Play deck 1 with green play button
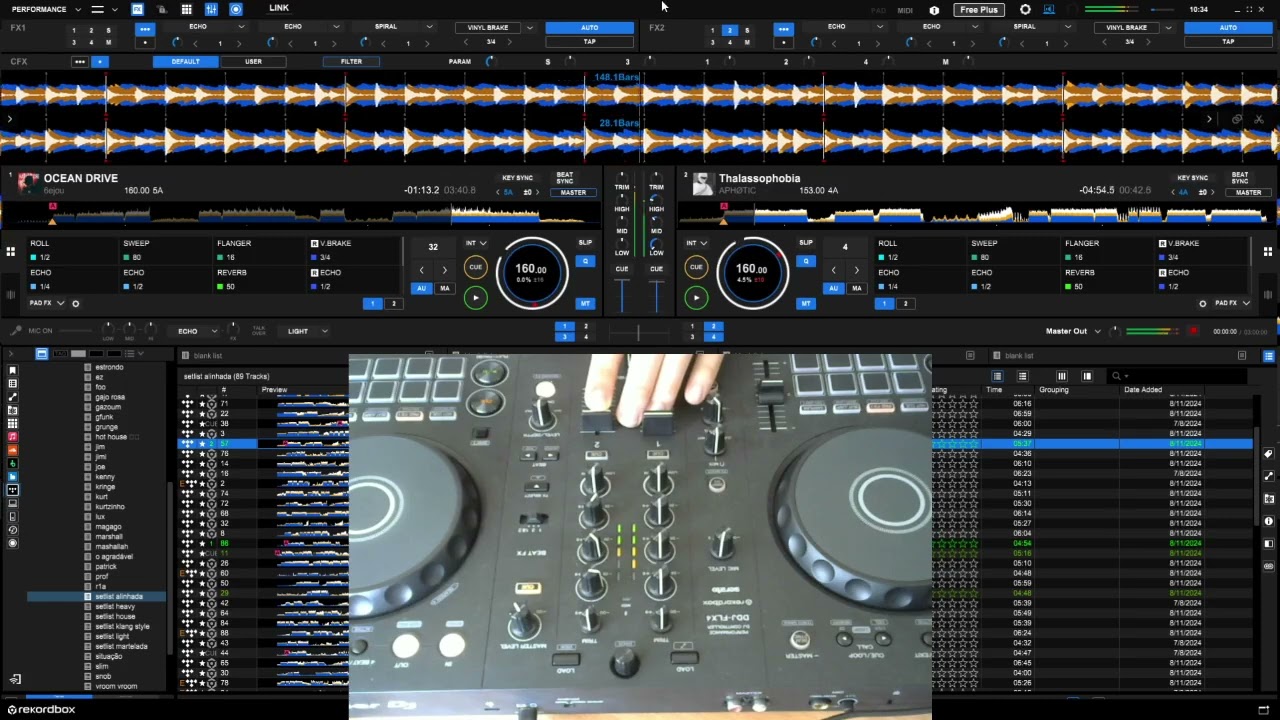This screenshot has height=720, width=1280. [x=476, y=297]
